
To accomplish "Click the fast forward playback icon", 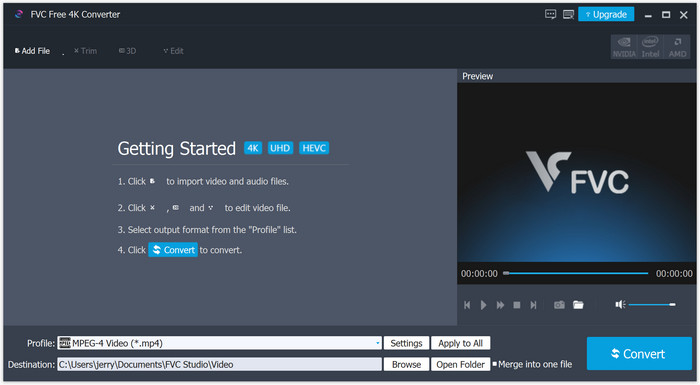I will (500, 305).
